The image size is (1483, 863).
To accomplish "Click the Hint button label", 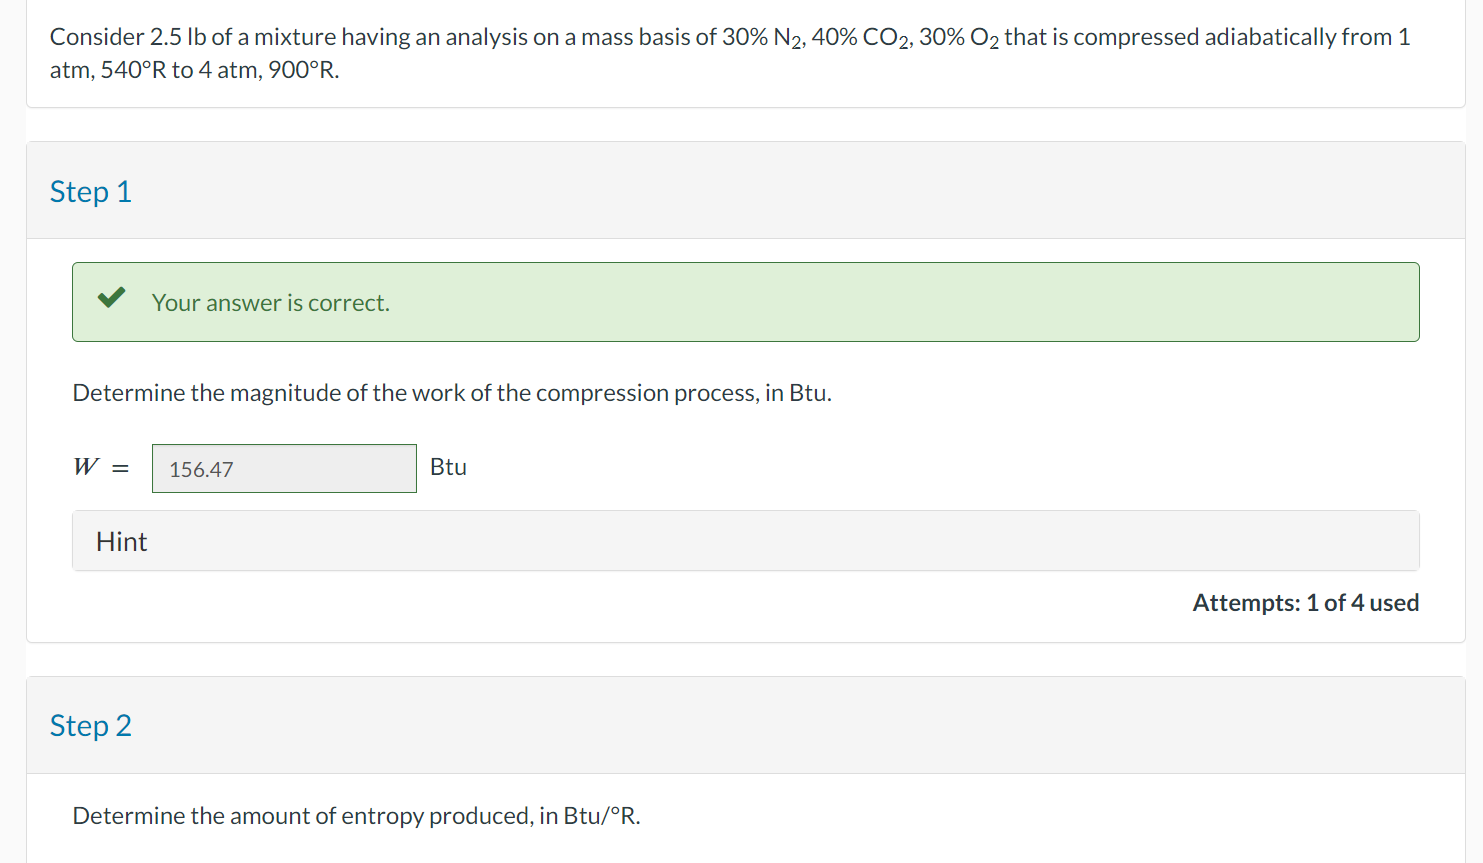I will (x=121, y=541).
